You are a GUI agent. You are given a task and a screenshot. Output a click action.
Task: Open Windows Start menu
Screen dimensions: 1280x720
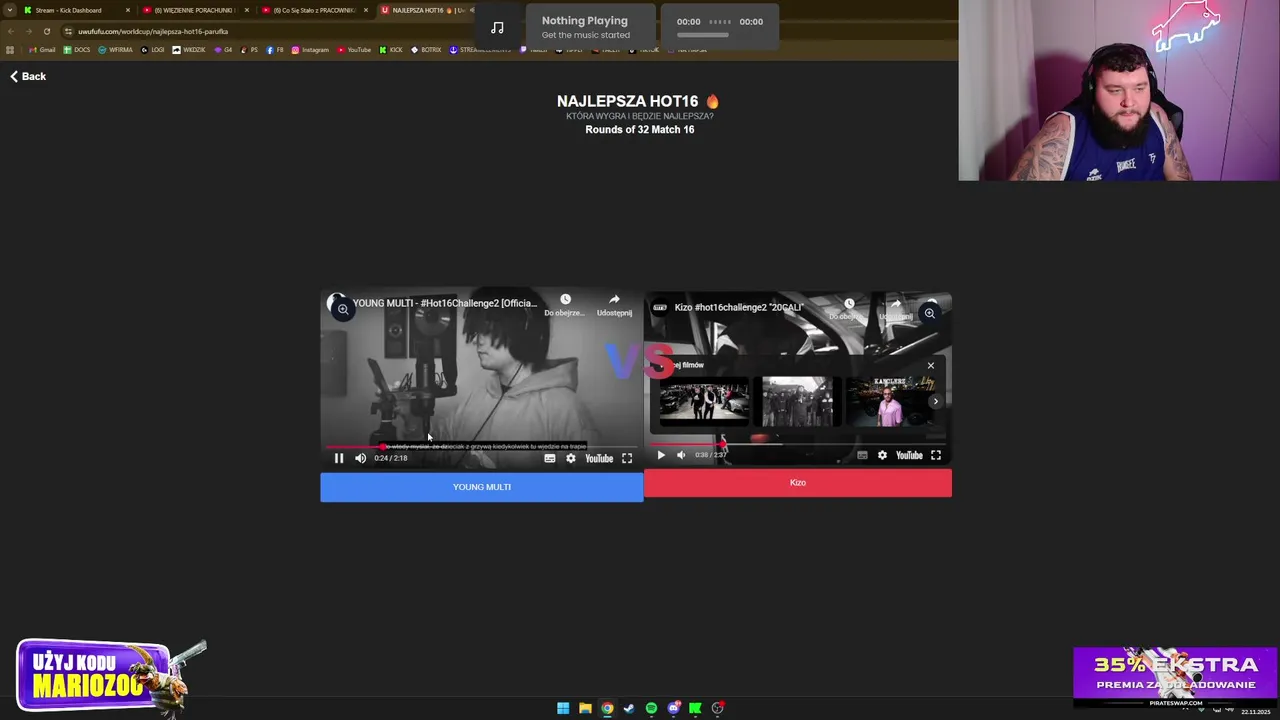(x=563, y=708)
